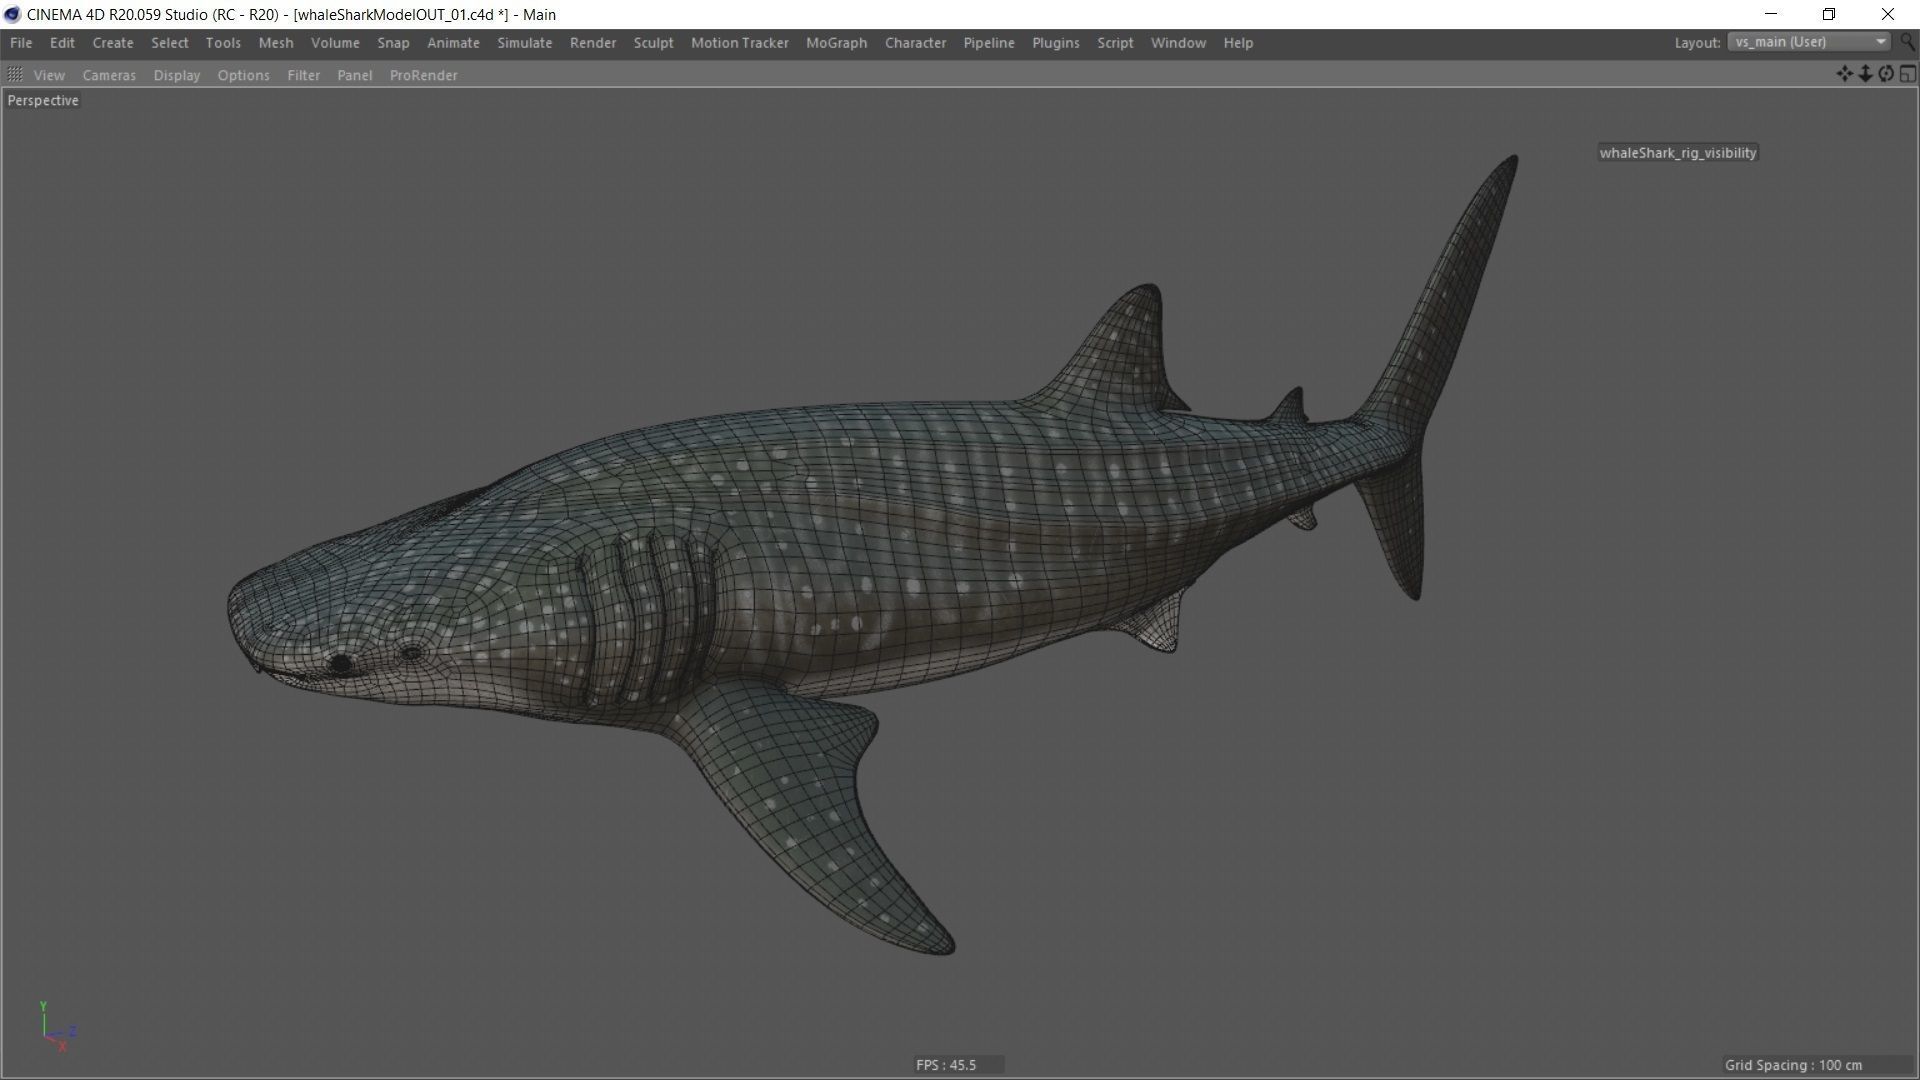The image size is (1920, 1080).
Task: Click the Grid Spacing : 100 cm text
Action: pos(1794,1065)
